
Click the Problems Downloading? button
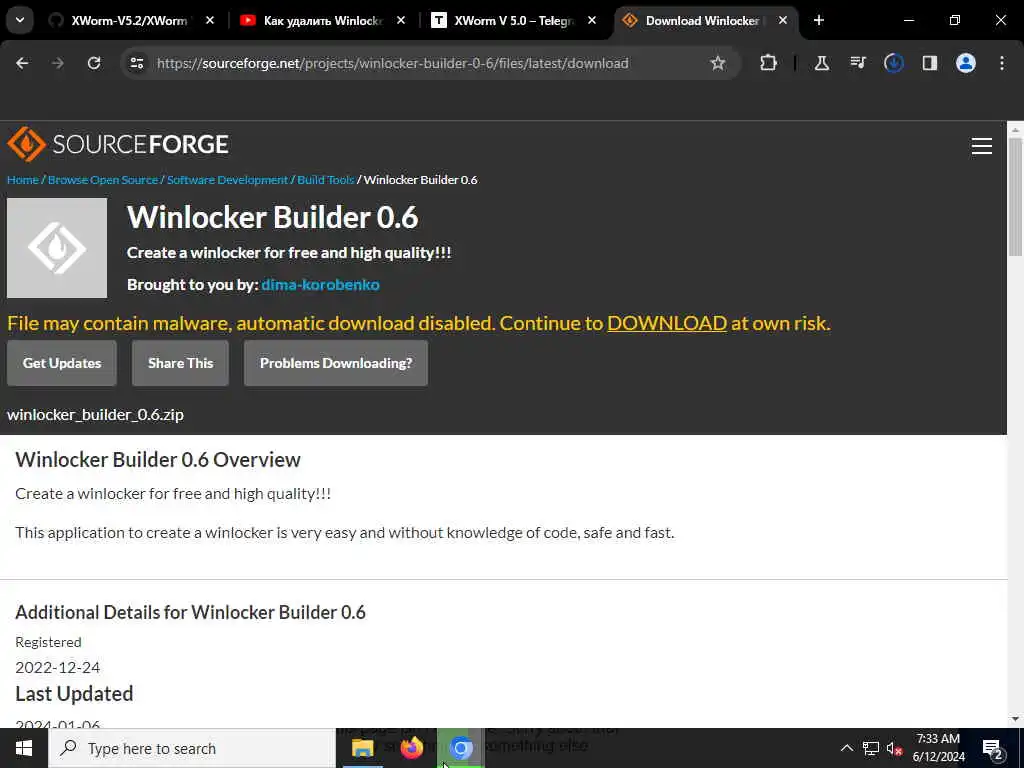336,363
